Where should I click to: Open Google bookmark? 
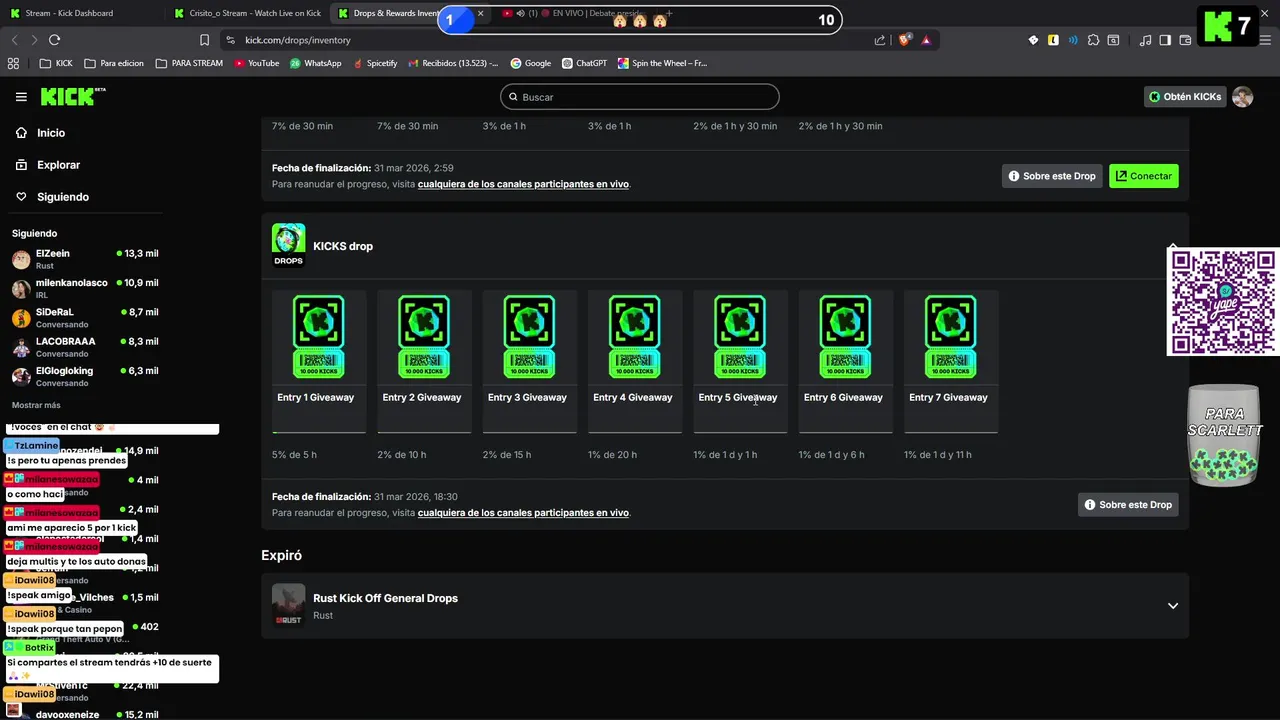coord(531,63)
